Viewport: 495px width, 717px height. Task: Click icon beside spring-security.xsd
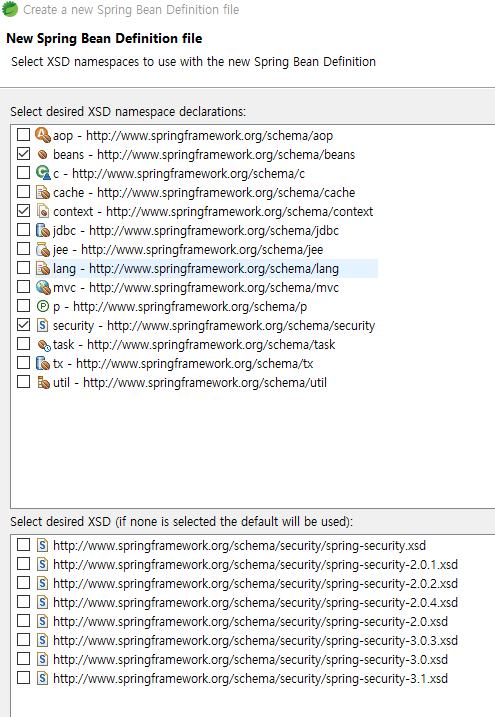(43, 545)
